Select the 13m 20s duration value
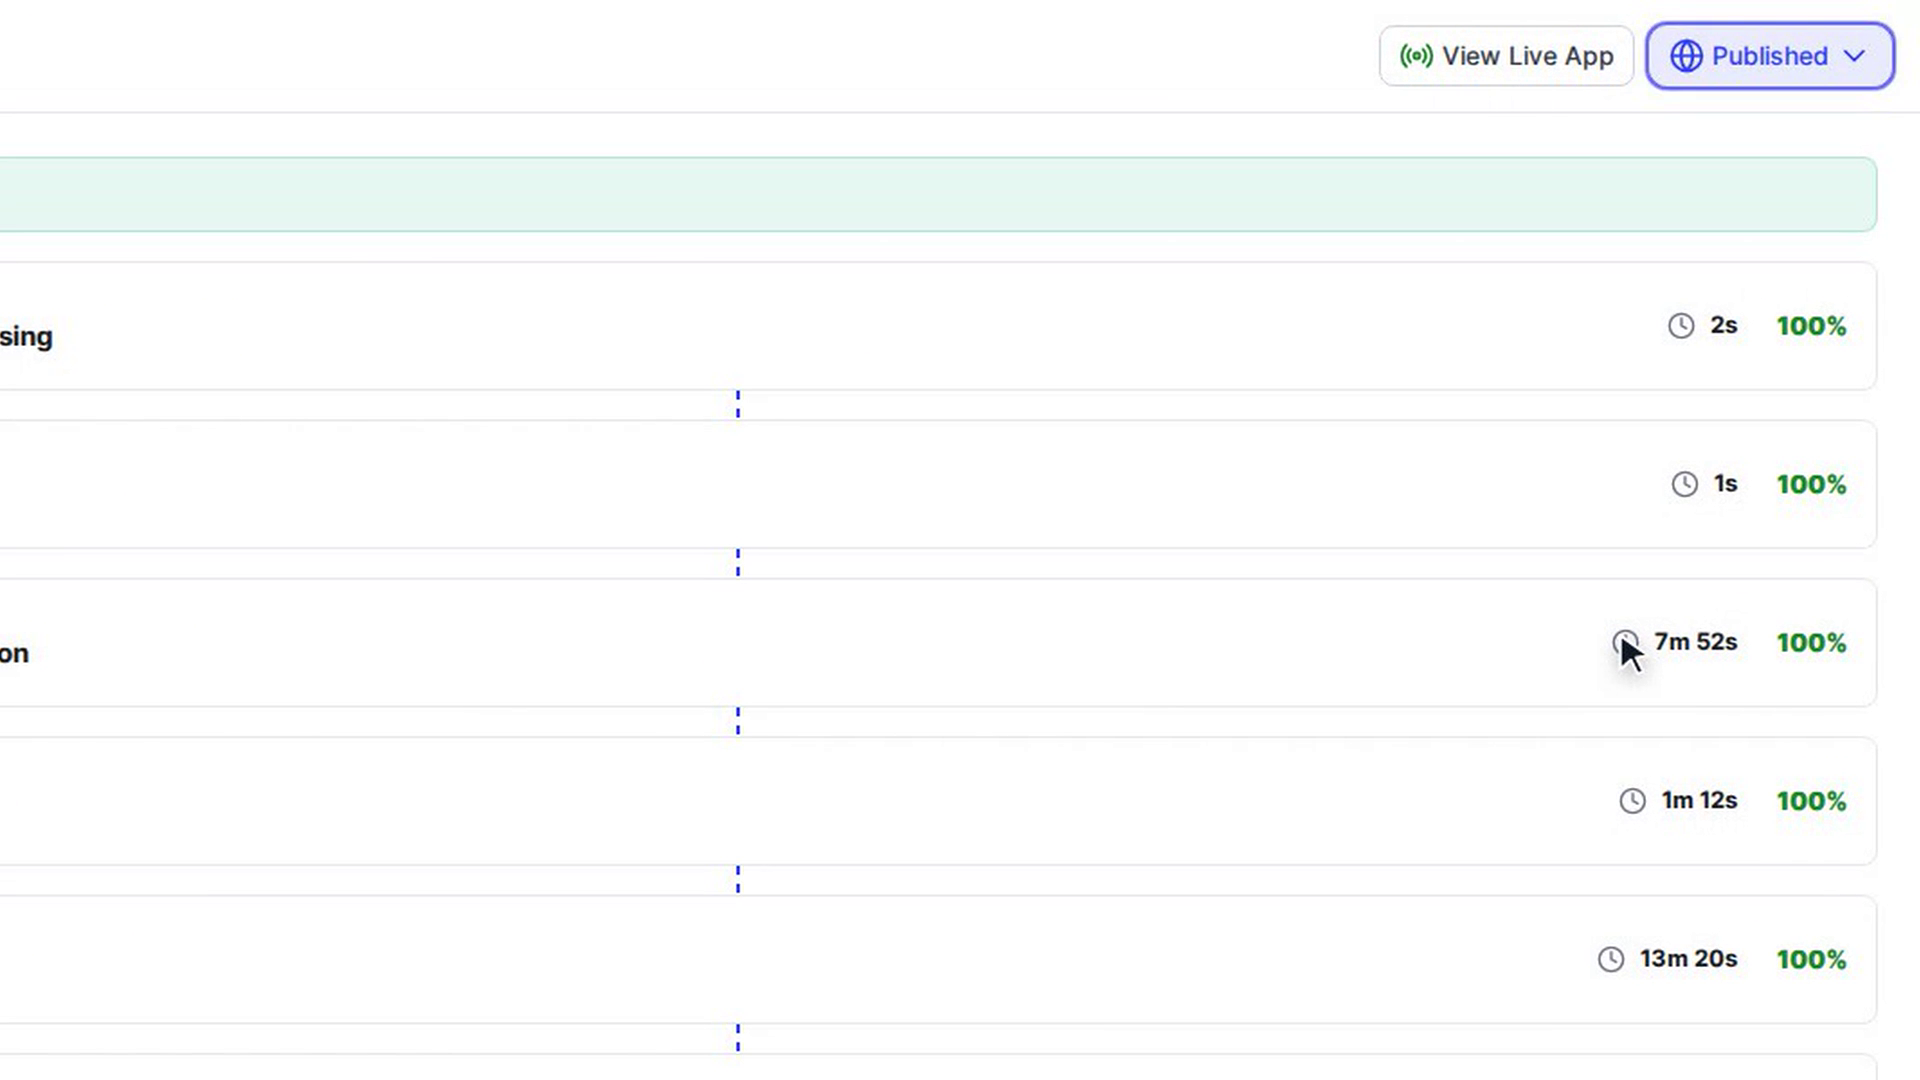Viewport: 1920px width, 1080px height. [1689, 959]
